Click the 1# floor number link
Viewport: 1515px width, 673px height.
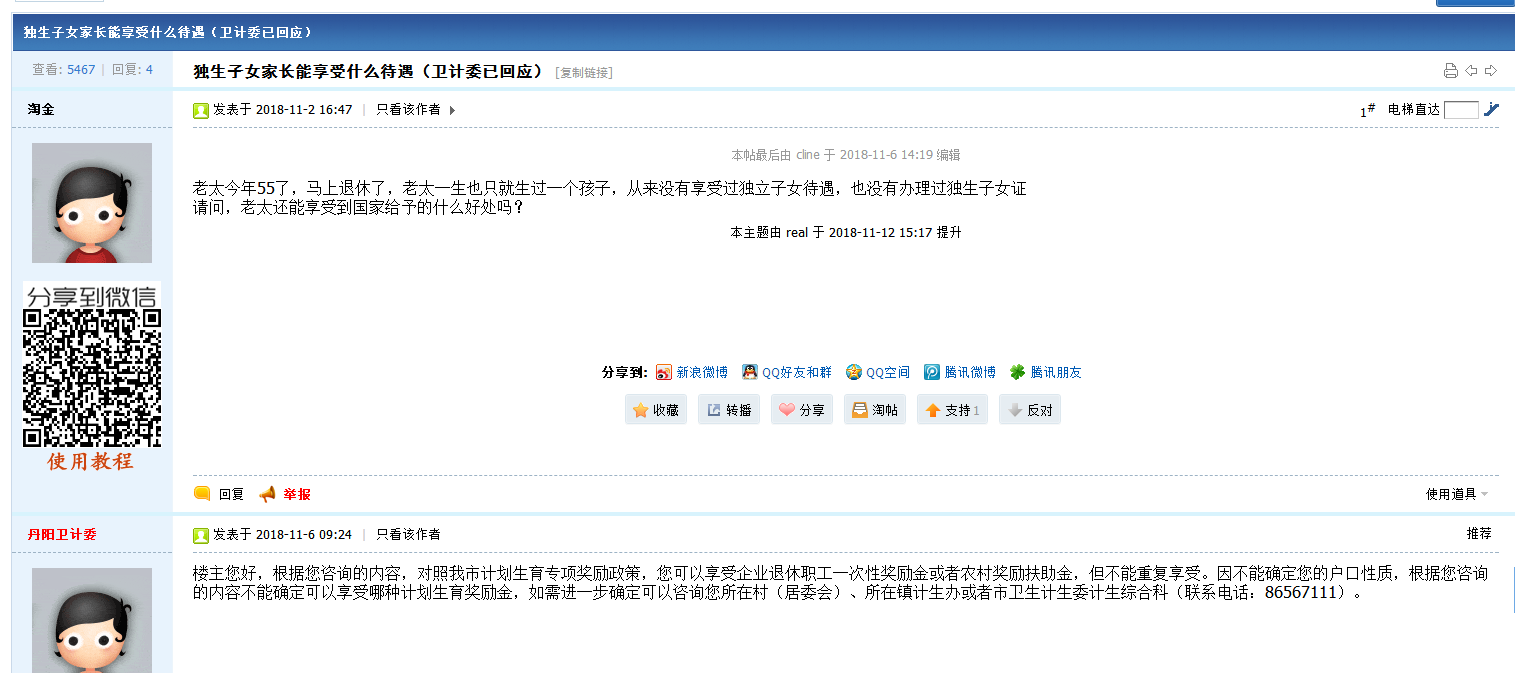(x=1367, y=110)
